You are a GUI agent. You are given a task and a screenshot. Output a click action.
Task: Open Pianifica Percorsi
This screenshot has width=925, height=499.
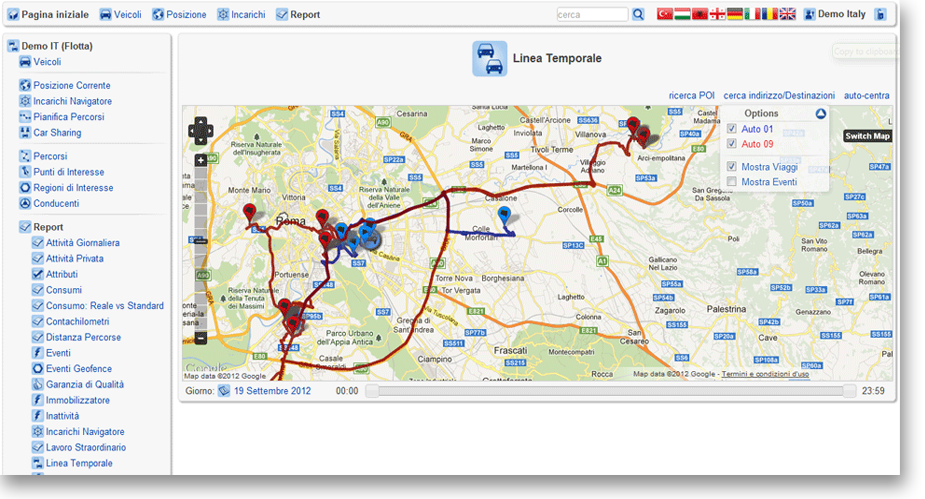62,117
